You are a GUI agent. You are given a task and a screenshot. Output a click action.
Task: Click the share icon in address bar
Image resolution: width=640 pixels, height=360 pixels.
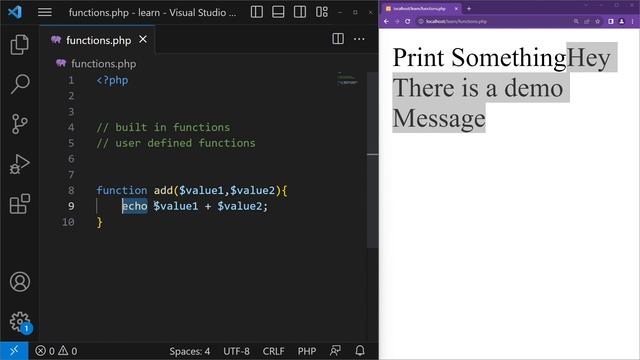tap(587, 21)
